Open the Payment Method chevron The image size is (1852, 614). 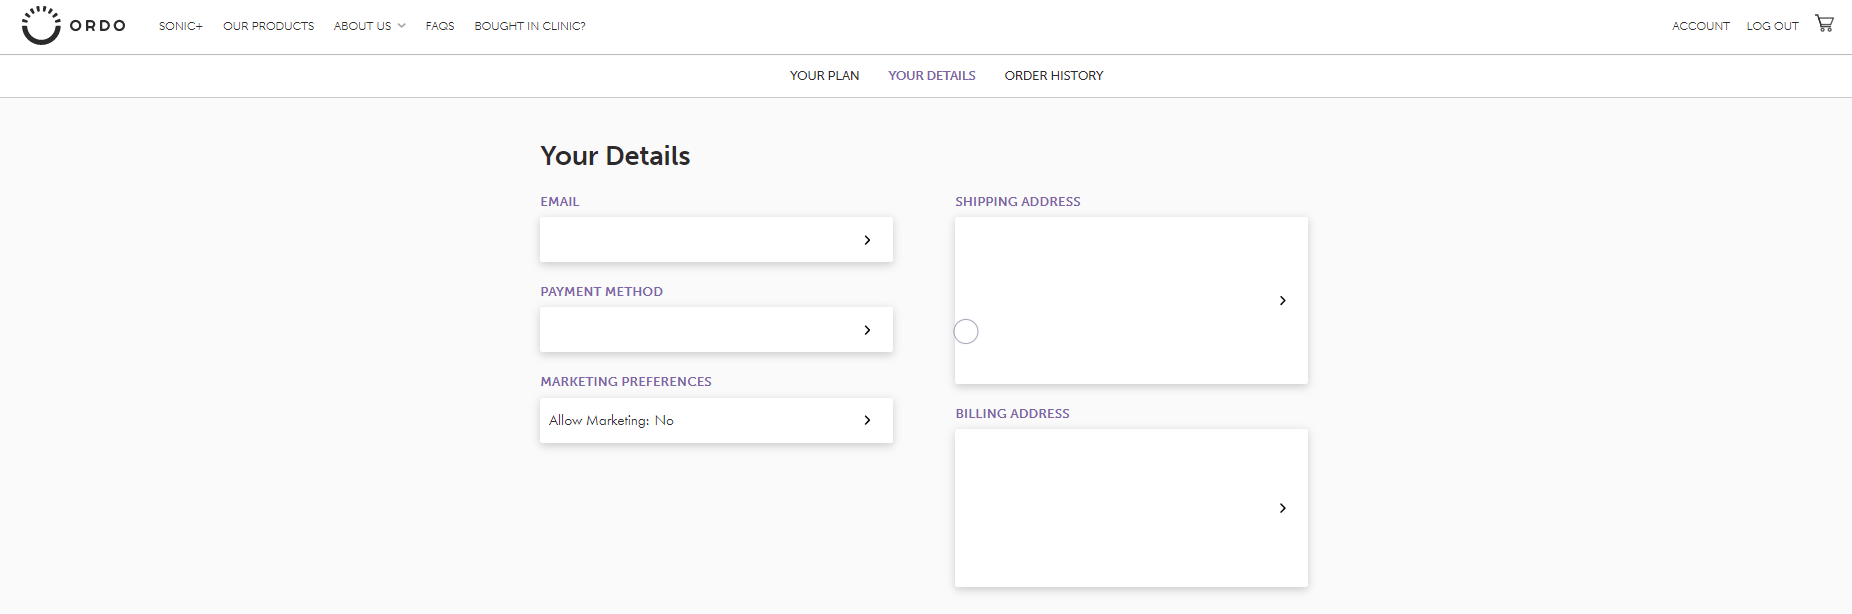(x=867, y=330)
